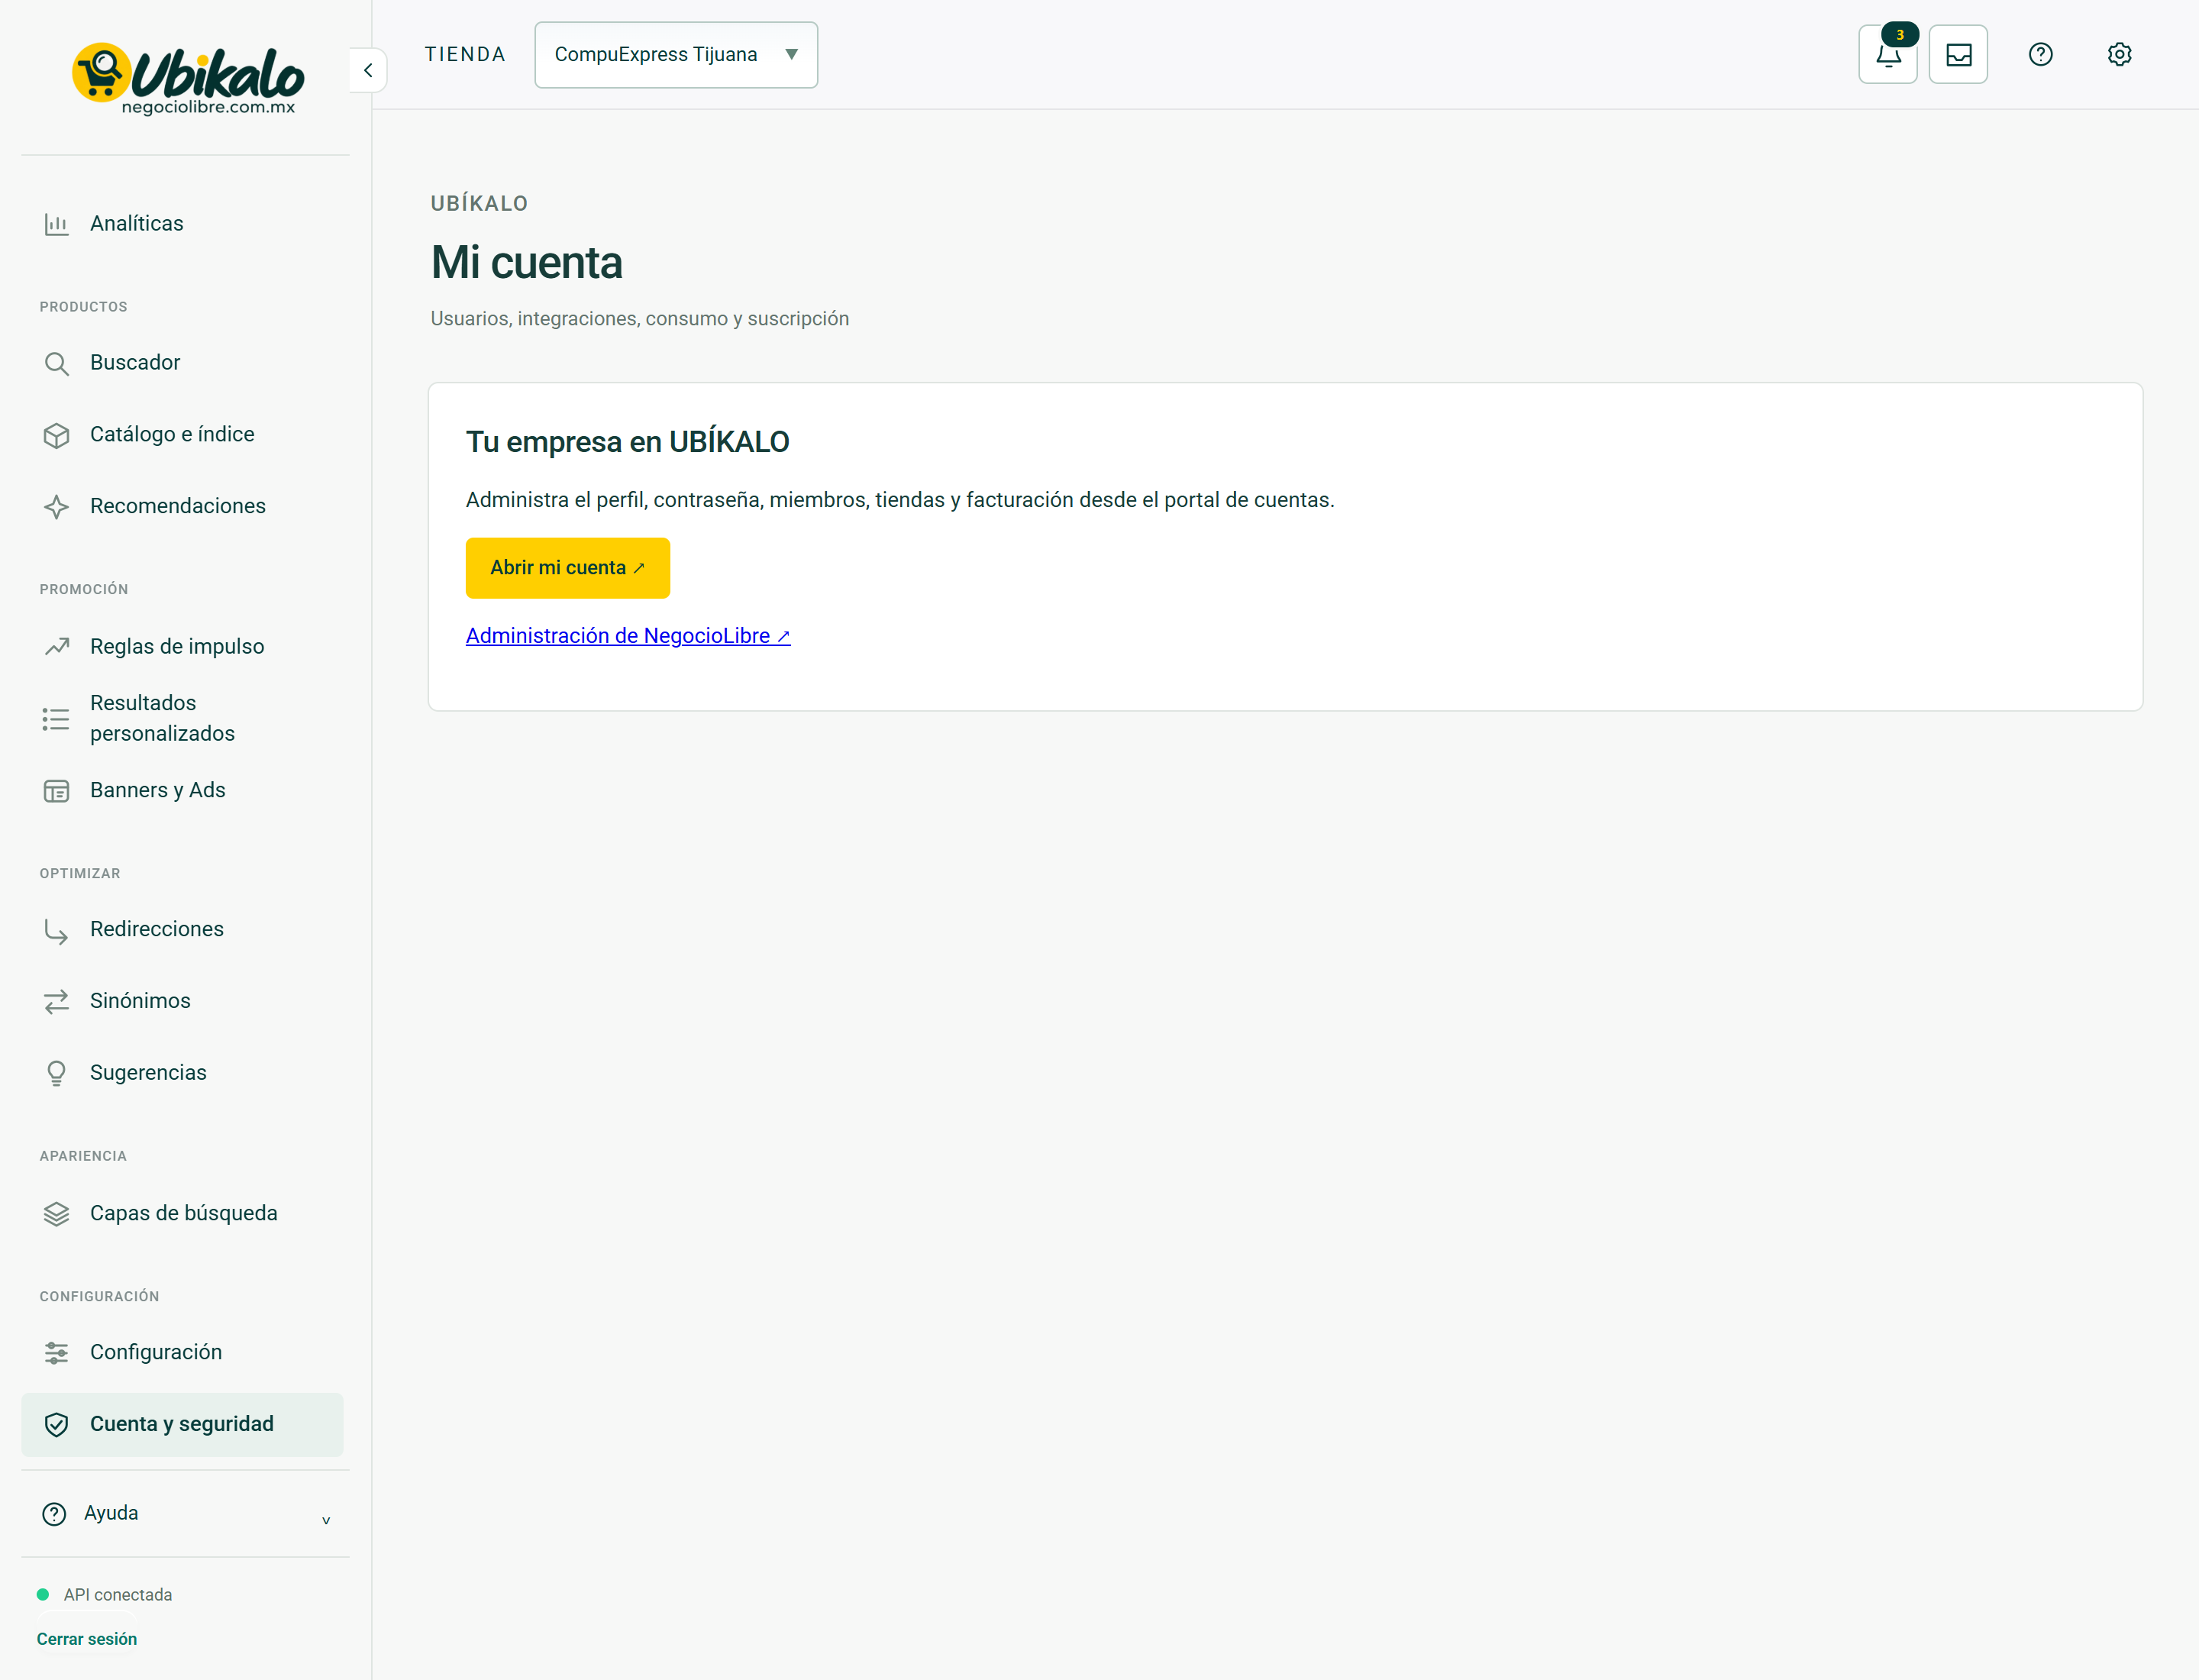Click the Cuenta y seguridad shield icon
Image resolution: width=2199 pixels, height=1680 pixels.
click(x=56, y=1425)
